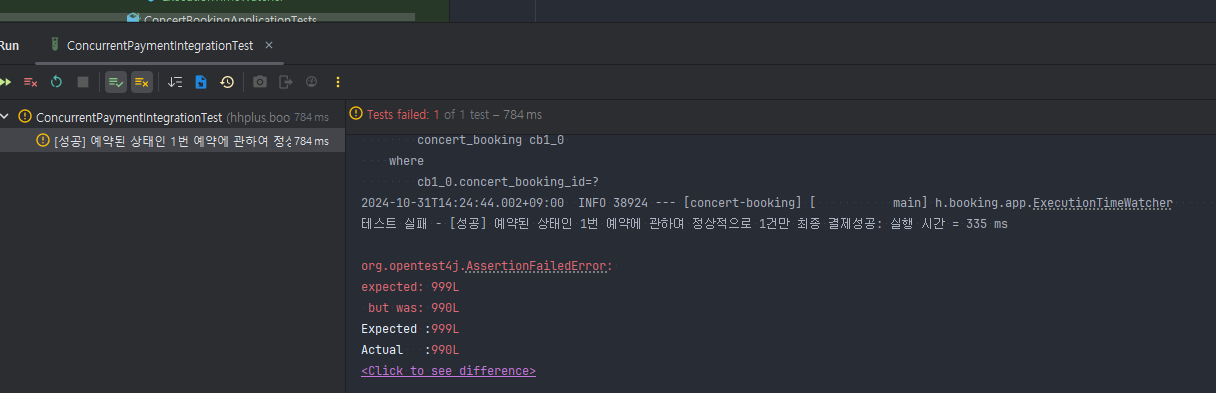The image size is (1216, 393).
Task: Rerun failed tests in toolbar
Action: point(31,82)
